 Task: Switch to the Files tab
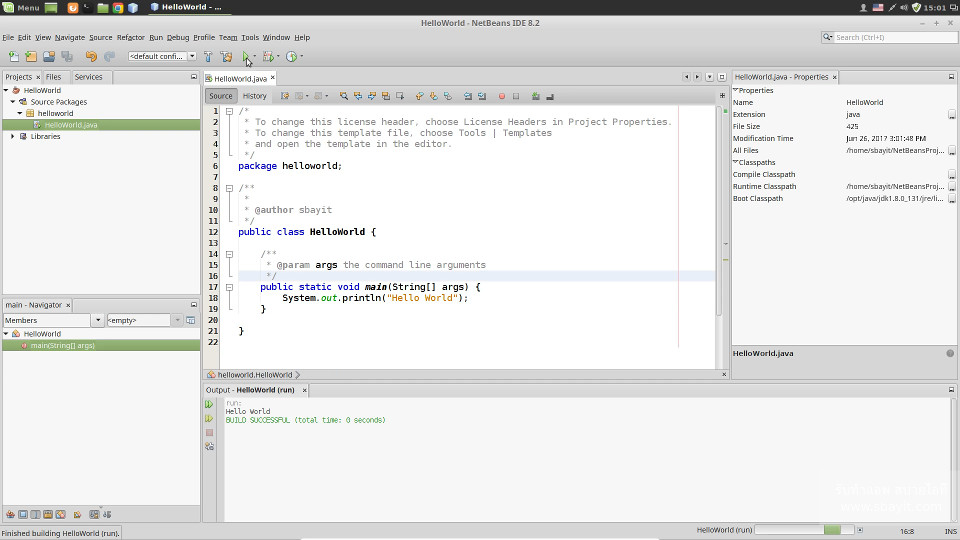point(53,77)
